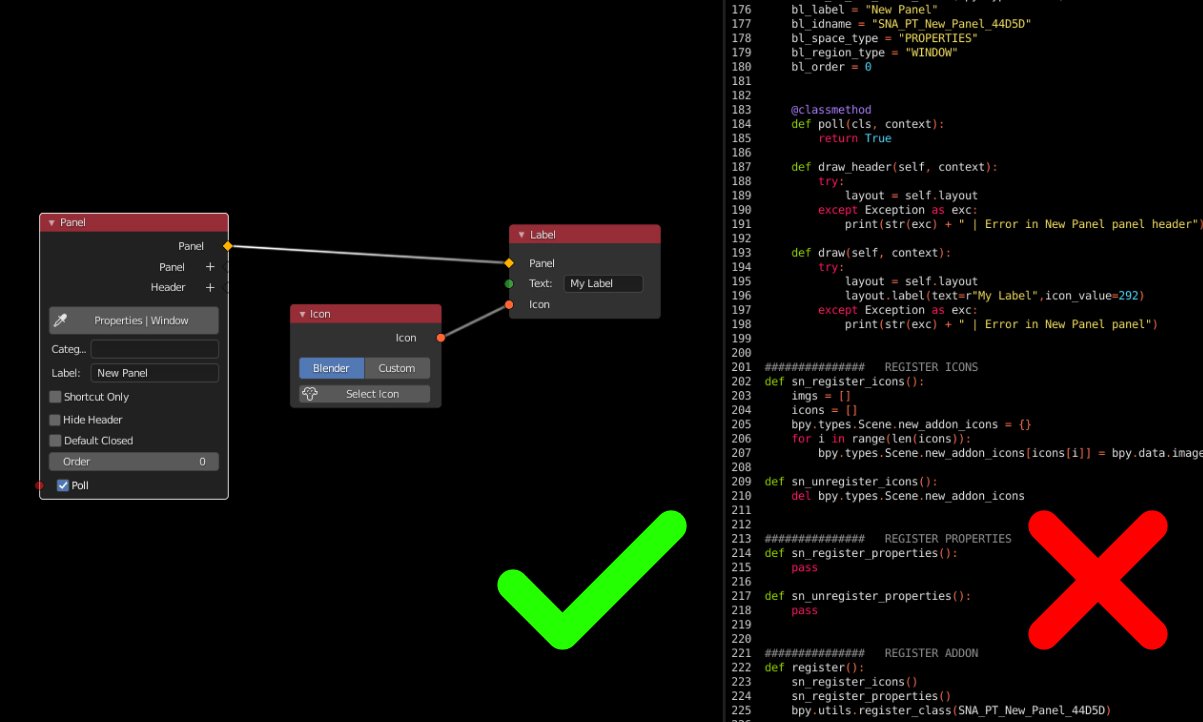1203x722 pixels.
Task: Click the Blender logo on Select Icon button
Action: click(x=310, y=393)
